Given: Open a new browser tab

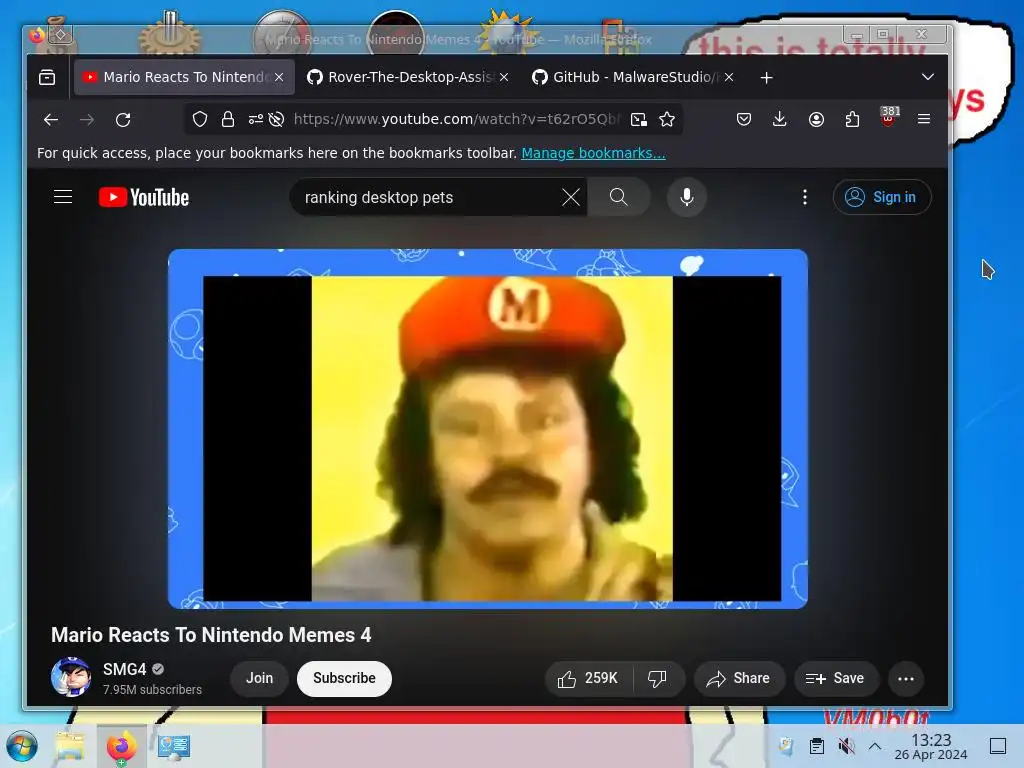Looking at the screenshot, I should click(767, 78).
